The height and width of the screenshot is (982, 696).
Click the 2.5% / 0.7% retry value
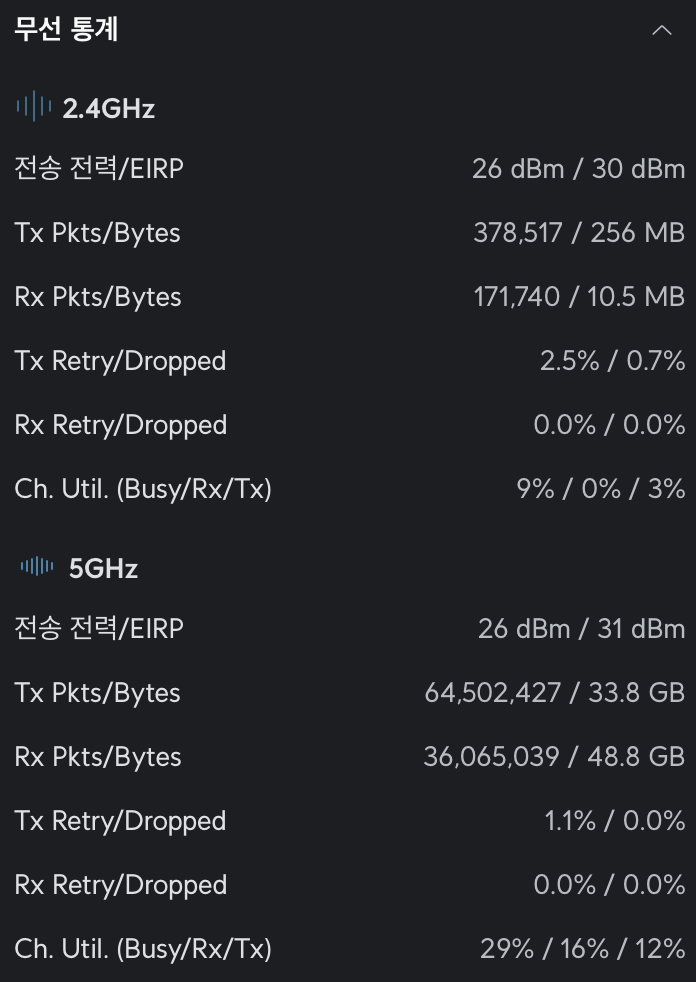(x=612, y=361)
